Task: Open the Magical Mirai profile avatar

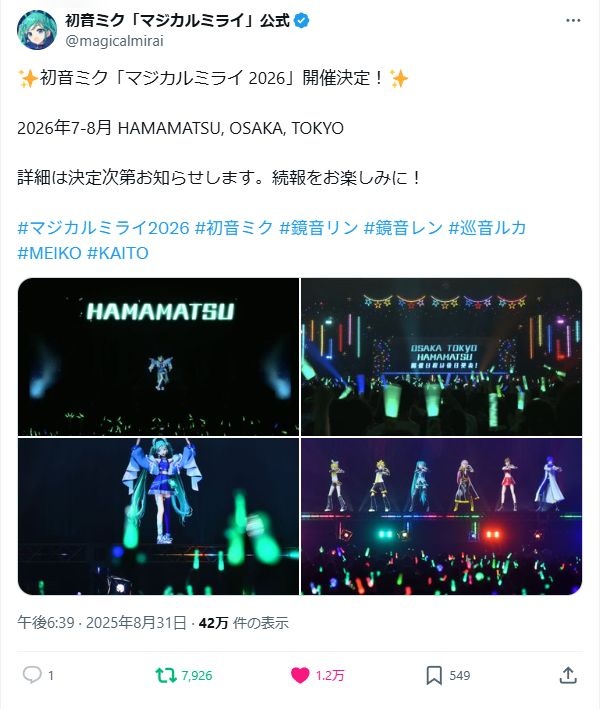Action: click(x=37, y=30)
